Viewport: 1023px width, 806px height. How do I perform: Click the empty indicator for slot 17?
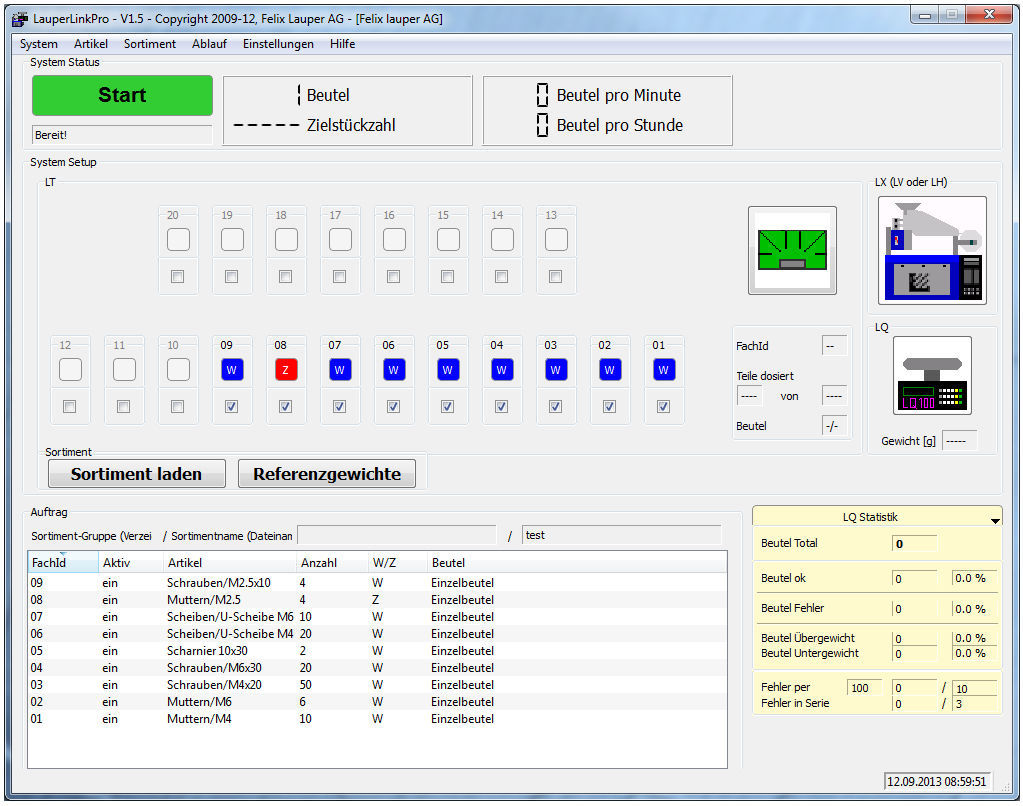341,240
